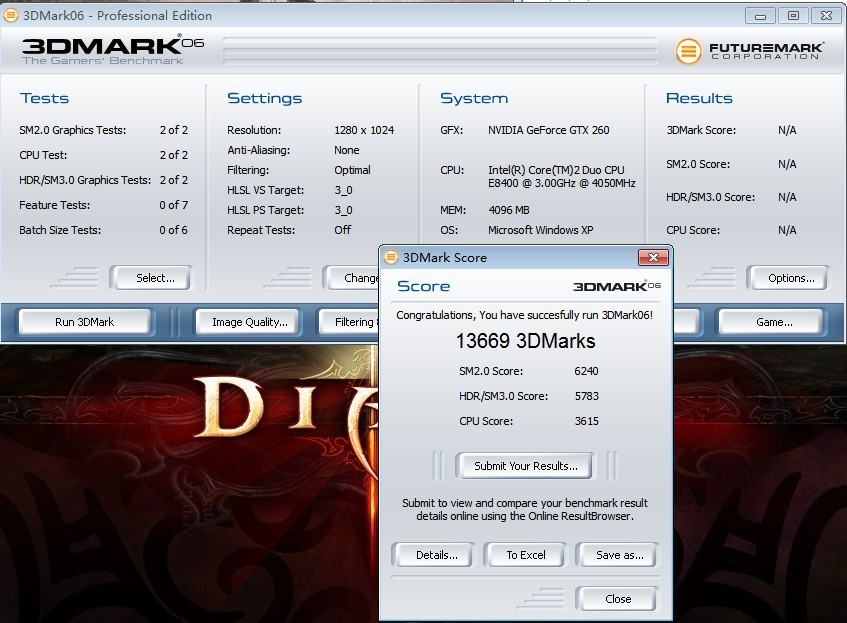Click the Filtering value Optimal
Screen dimensions: 847x623
pos(352,170)
